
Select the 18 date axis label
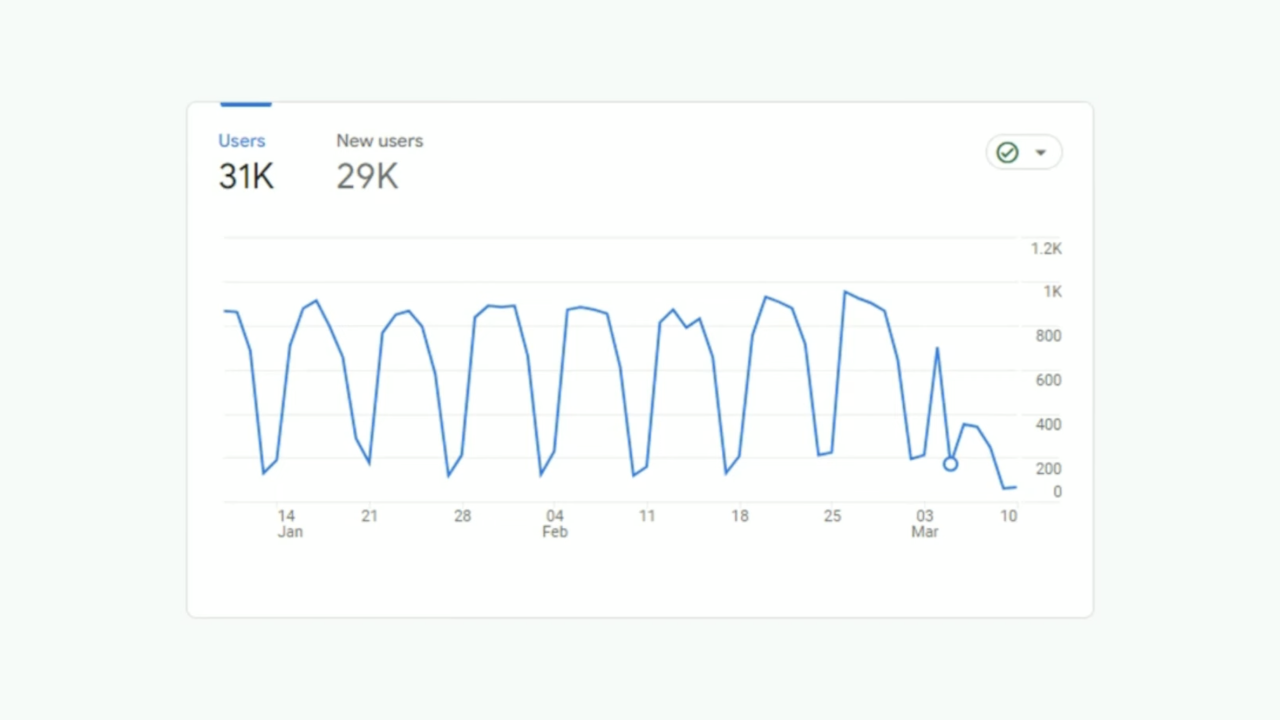pos(740,516)
